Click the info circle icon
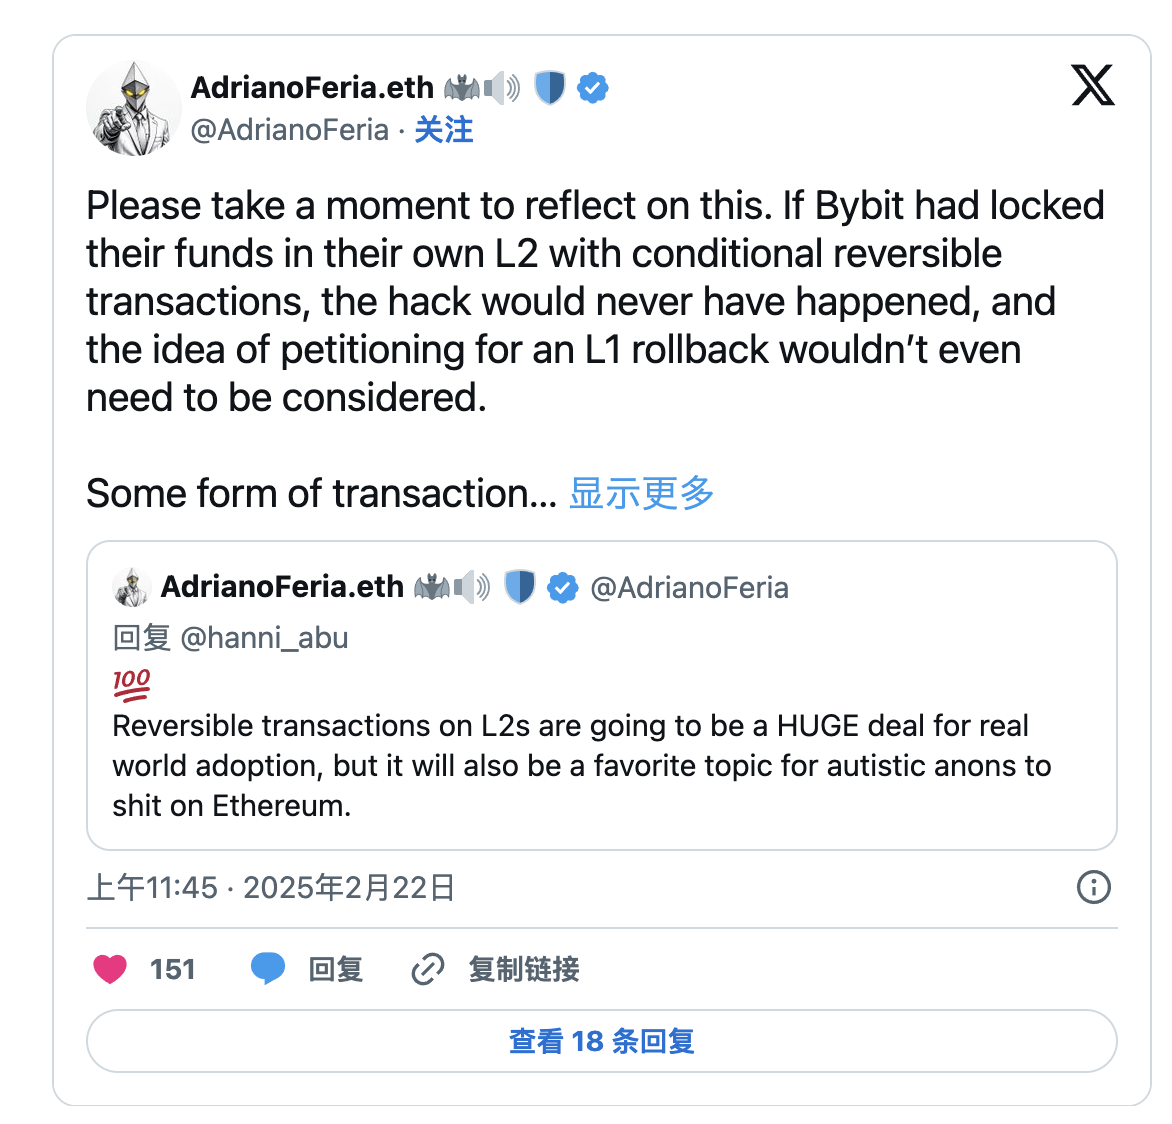 coord(1093,887)
